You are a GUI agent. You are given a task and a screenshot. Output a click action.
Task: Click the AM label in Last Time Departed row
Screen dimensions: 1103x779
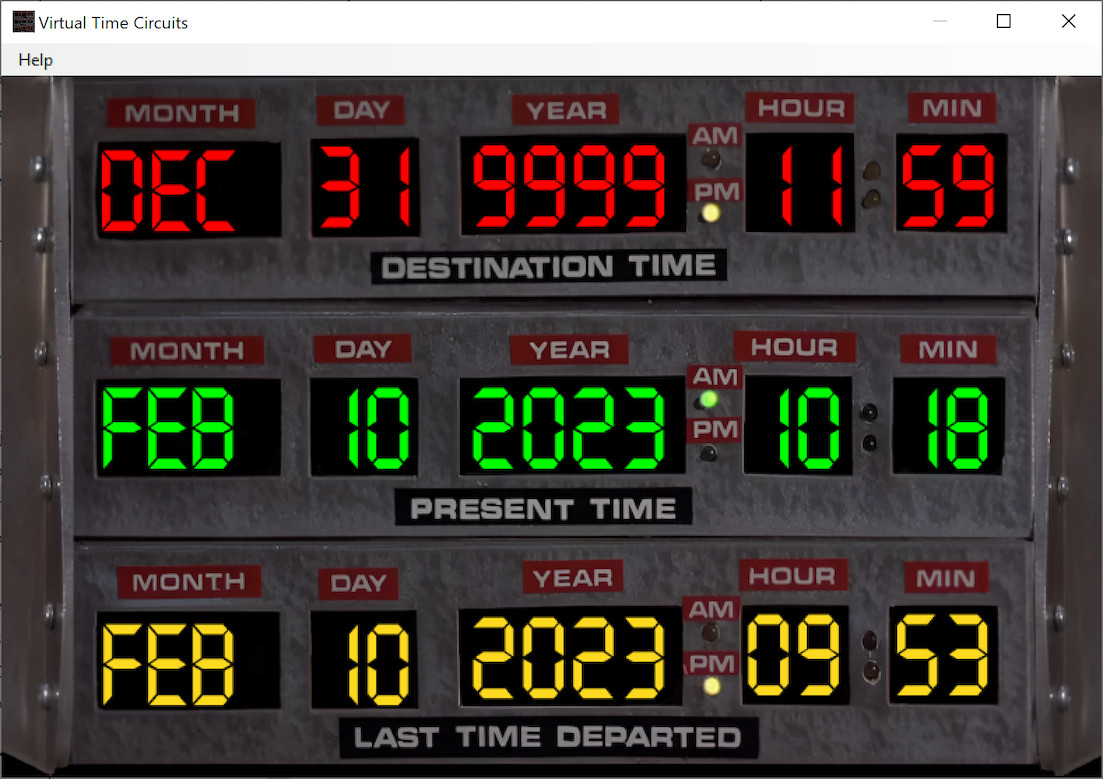[x=710, y=609]
